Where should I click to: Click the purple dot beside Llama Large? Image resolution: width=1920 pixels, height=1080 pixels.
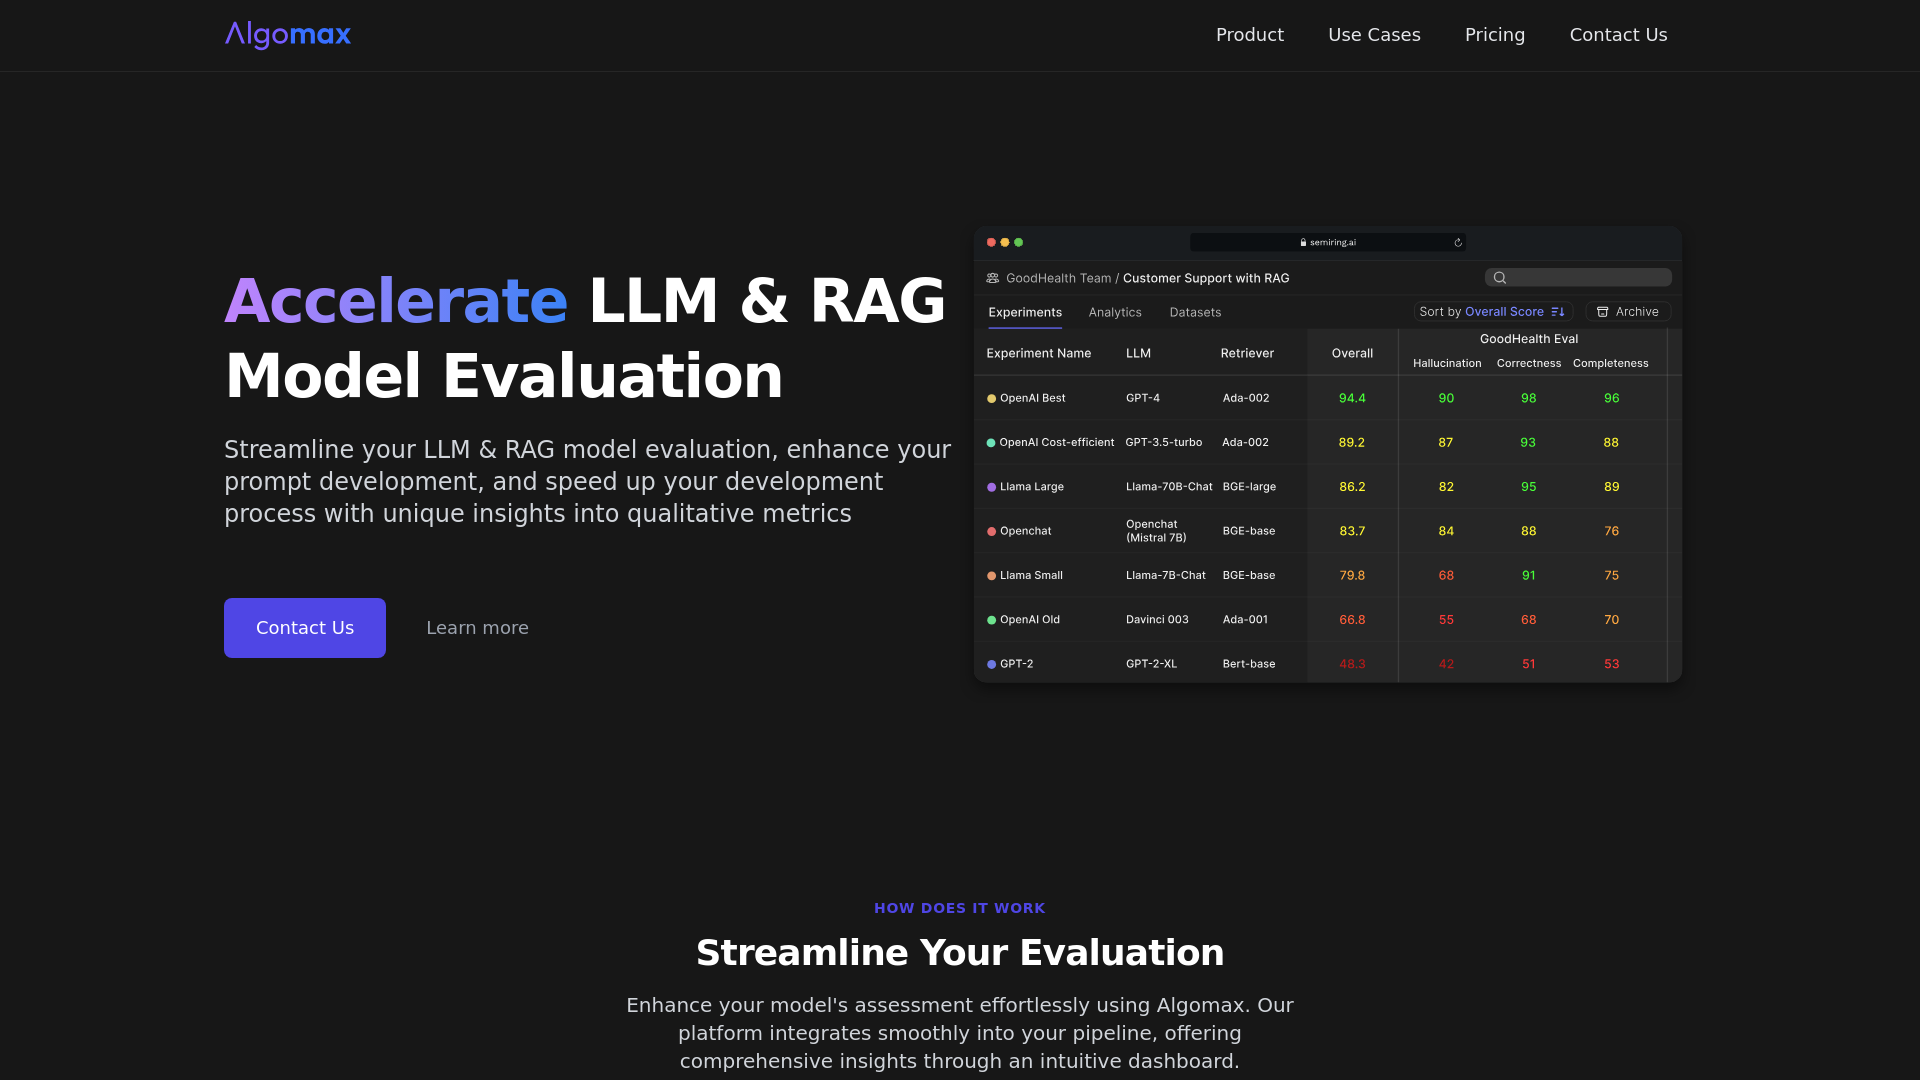[992, 487]
